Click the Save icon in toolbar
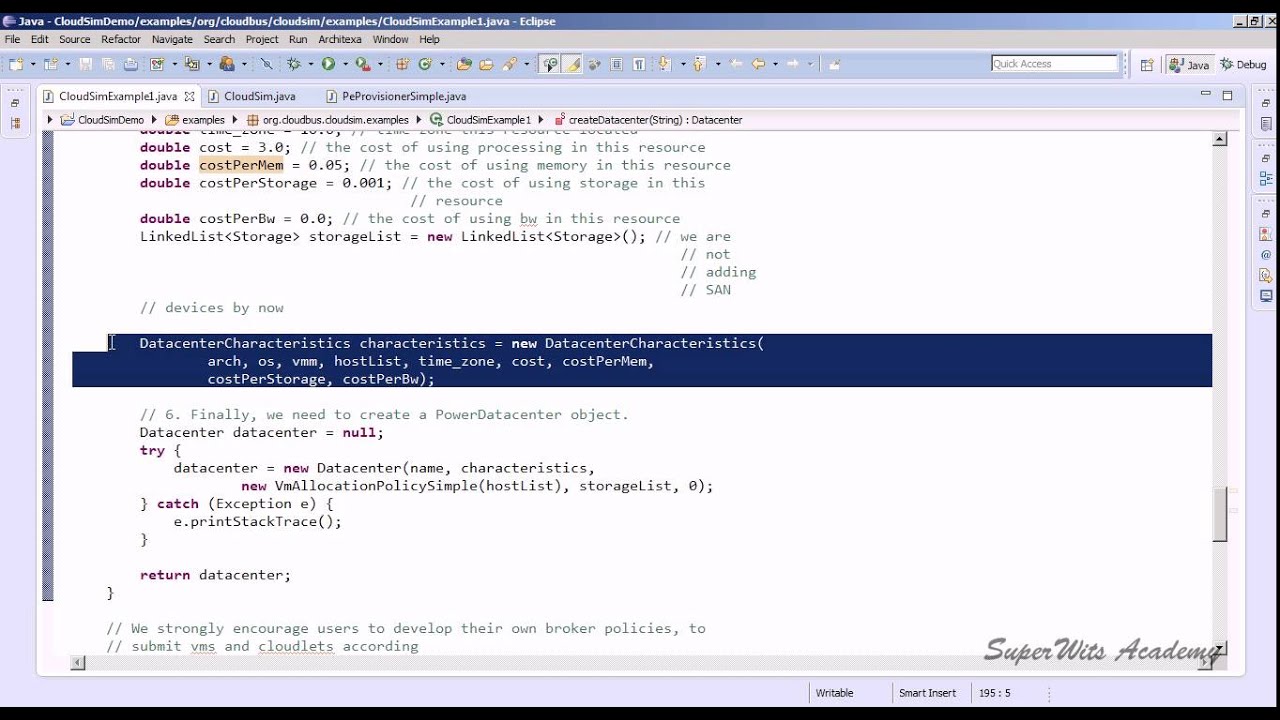 (x=85, y=64)
